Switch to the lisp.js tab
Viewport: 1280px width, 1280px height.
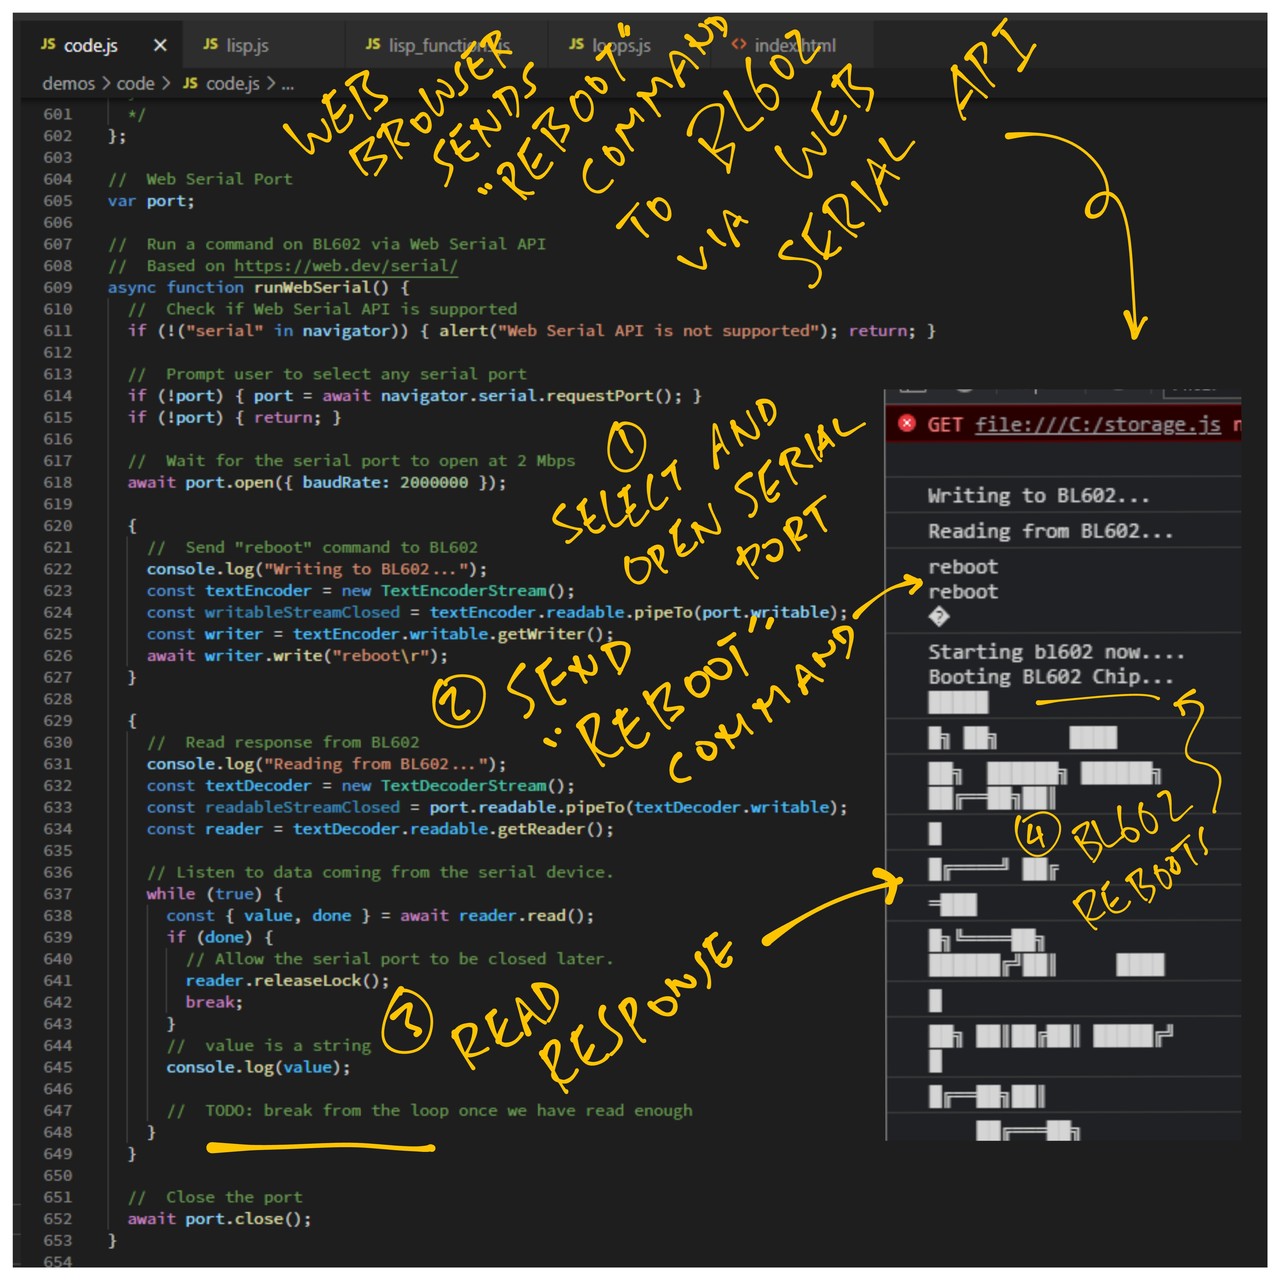pos(246,46)
